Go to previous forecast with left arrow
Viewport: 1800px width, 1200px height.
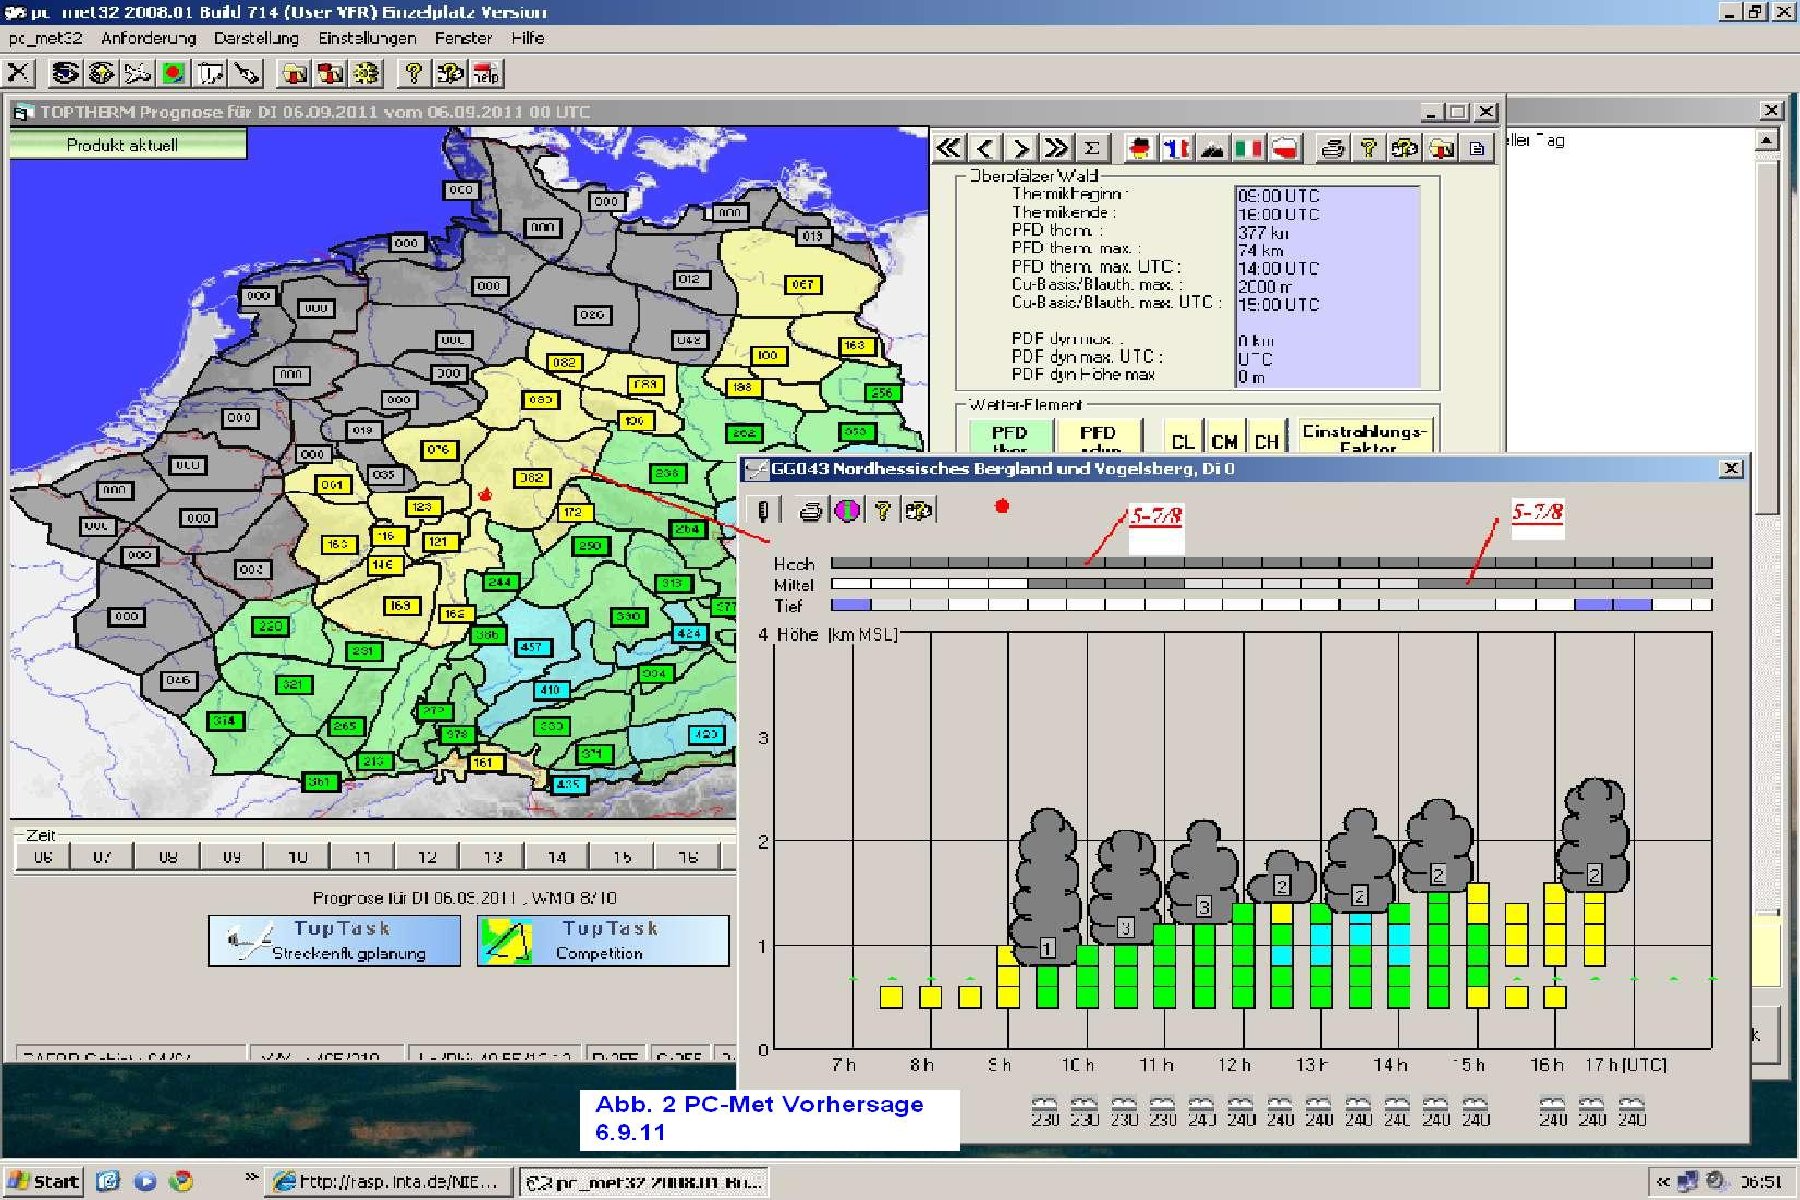point(985,149)
